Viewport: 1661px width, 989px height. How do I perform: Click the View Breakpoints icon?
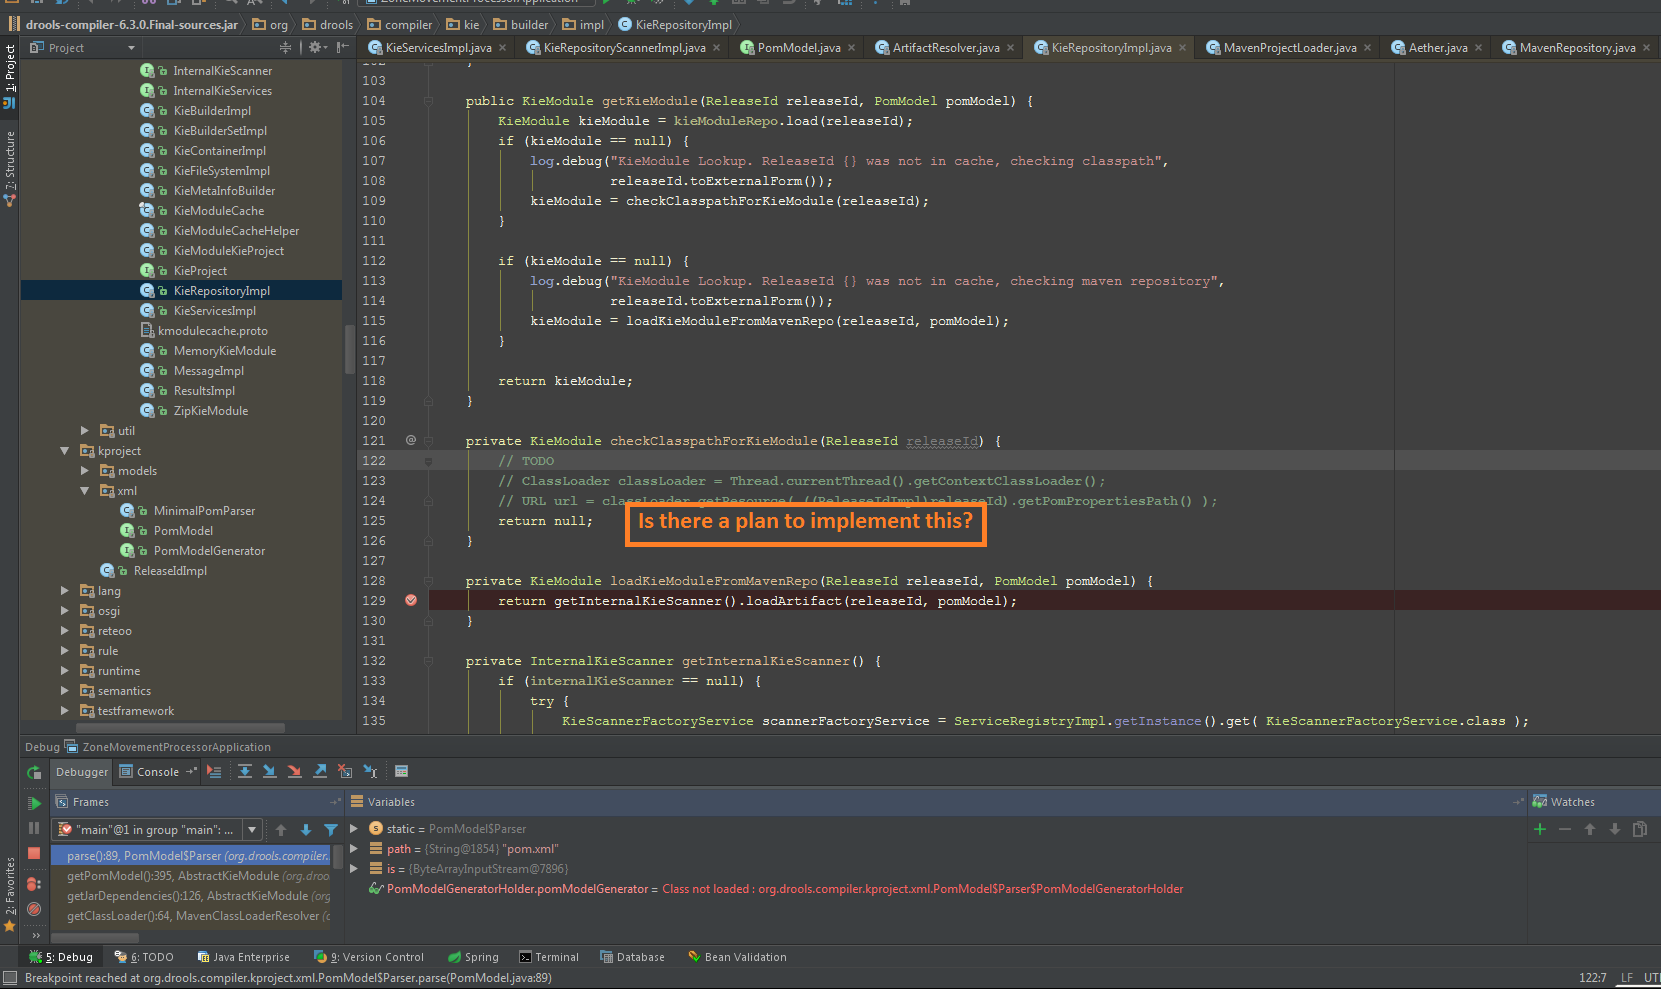click(34, 884)
